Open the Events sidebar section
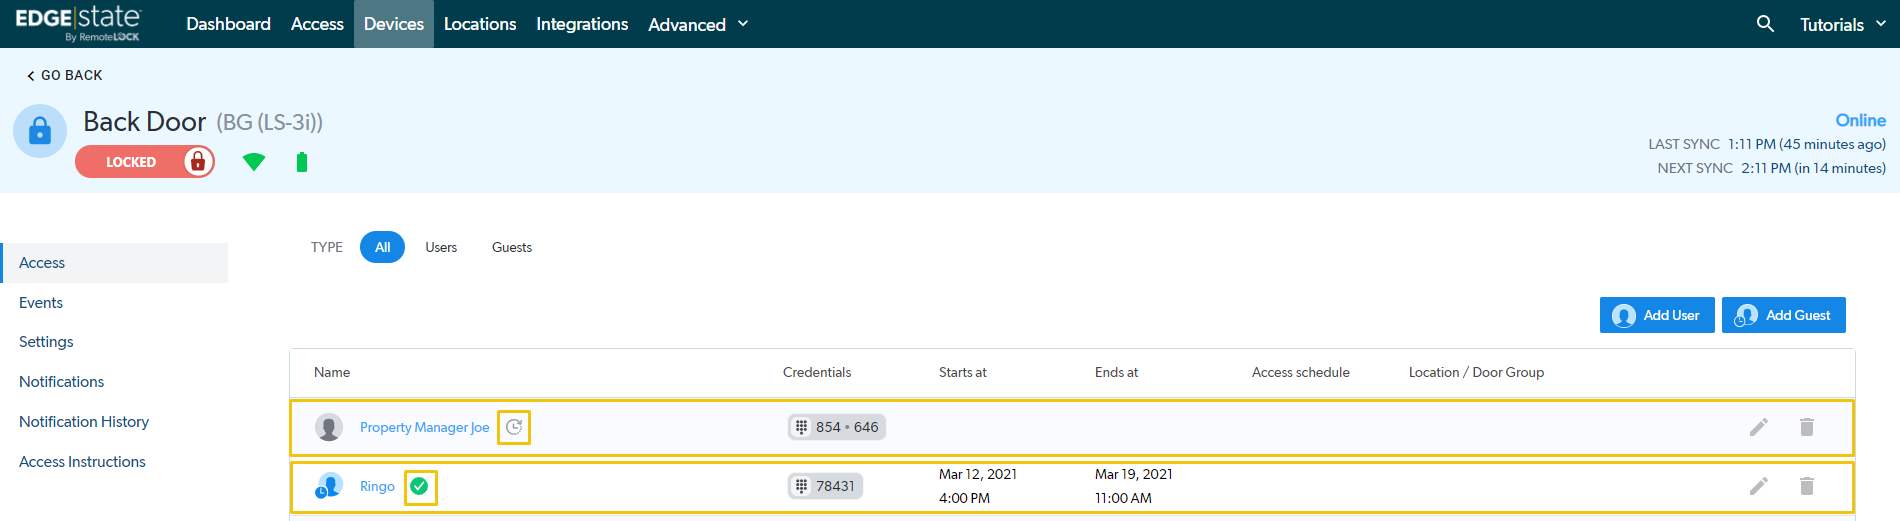The height and width of the screenshot is (521, 1900). tap(41, 303)
